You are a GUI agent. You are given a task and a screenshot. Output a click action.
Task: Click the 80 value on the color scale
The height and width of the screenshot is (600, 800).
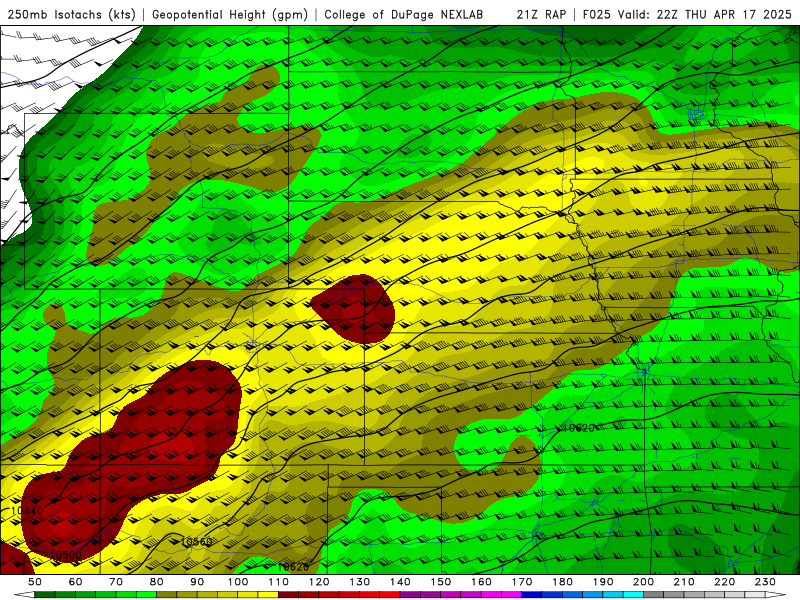click(157, 582)
